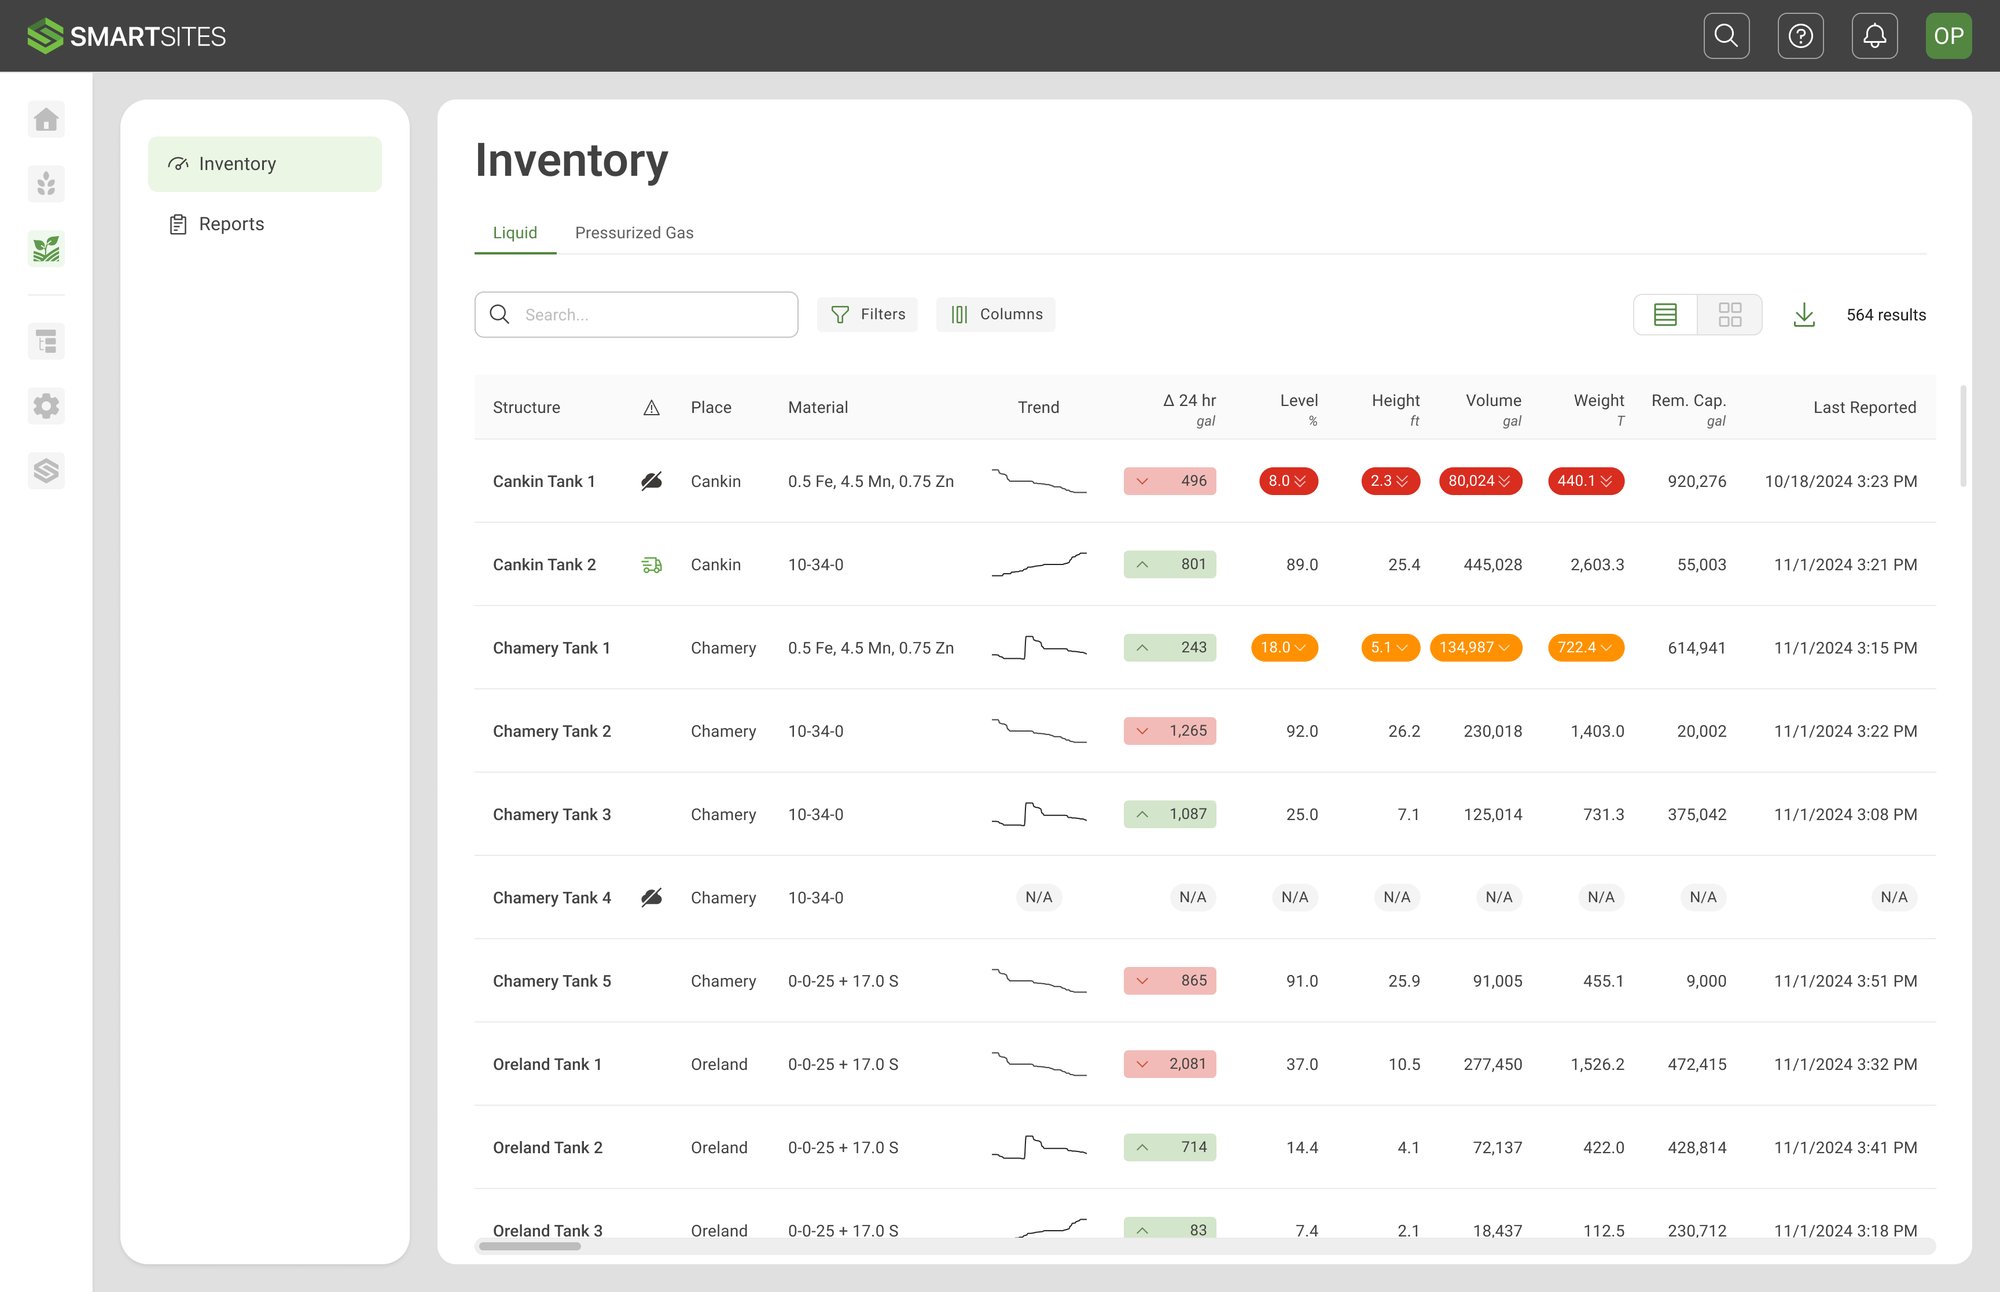Open Settings via the gear icon
Viewport: 2000px width, 1292px height.
46,406
